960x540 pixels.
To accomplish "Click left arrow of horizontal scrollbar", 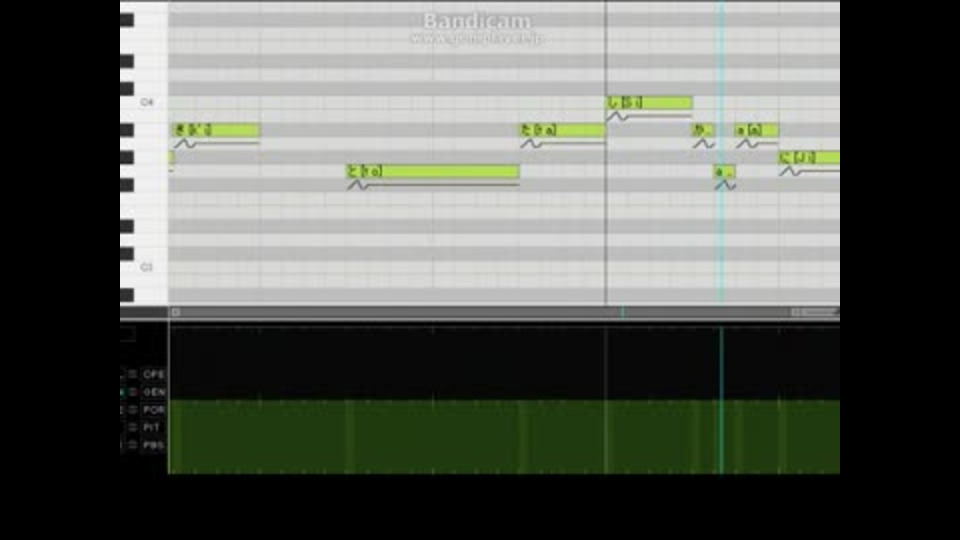I will (x=176, y=312).
